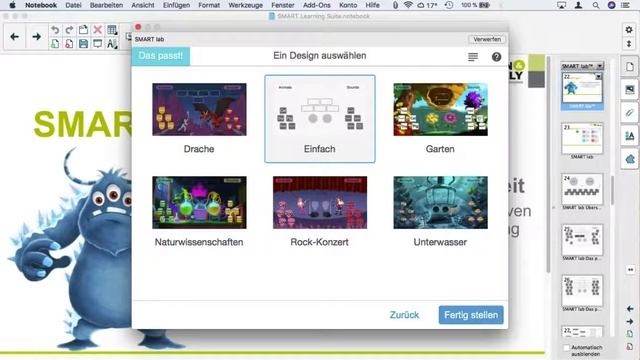The width and height of the screenshot is (640, 360).
Task: Click the delete page icon with red mark
Action: pos(69,44)
